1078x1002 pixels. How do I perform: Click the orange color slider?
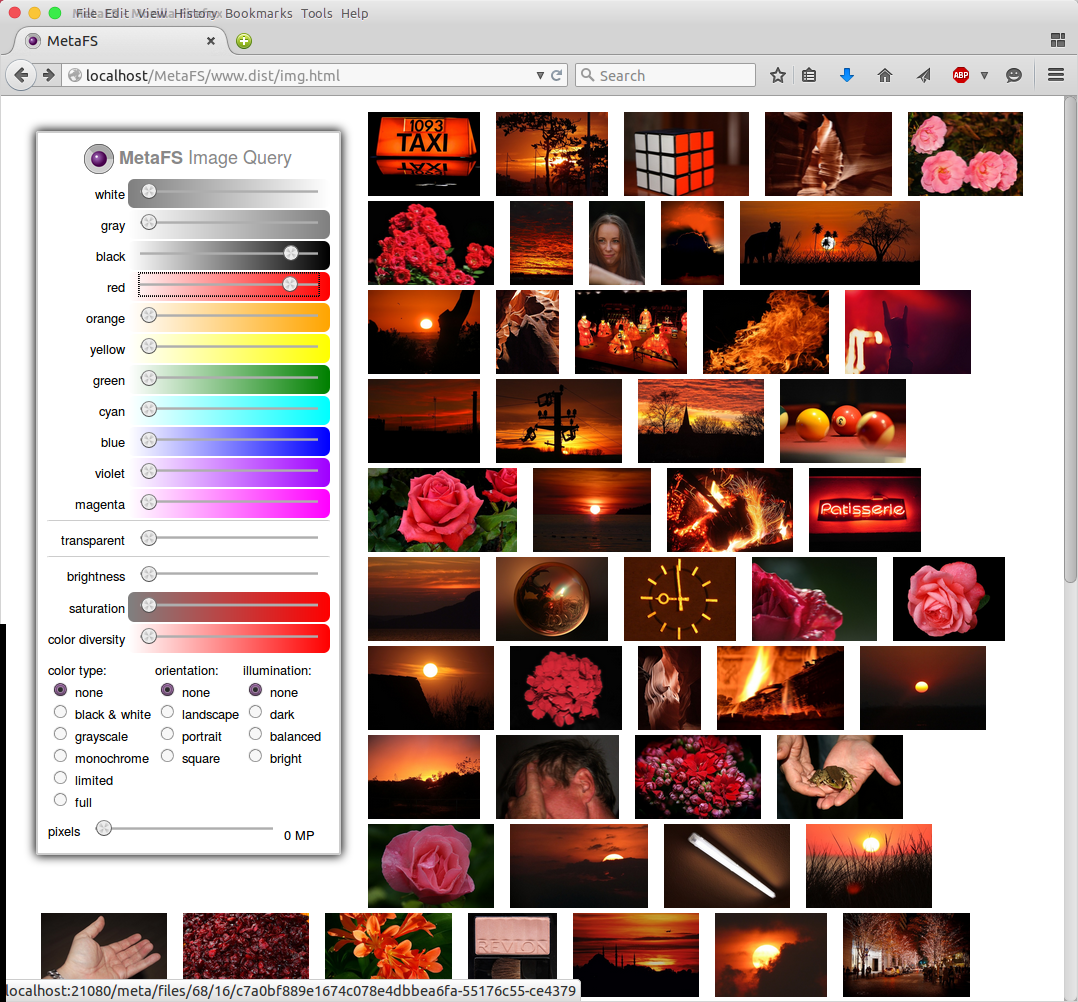[229, 316]
